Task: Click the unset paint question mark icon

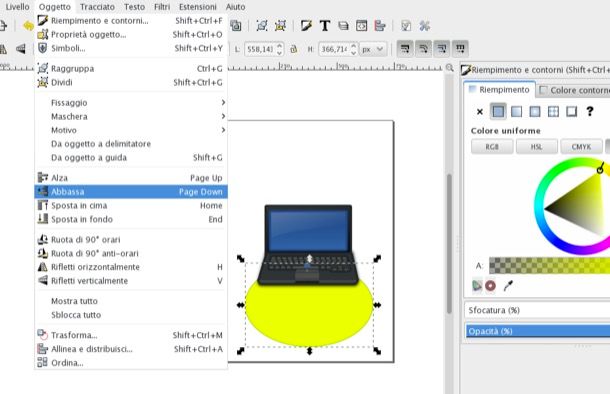Action: click(x=590, y=112)
